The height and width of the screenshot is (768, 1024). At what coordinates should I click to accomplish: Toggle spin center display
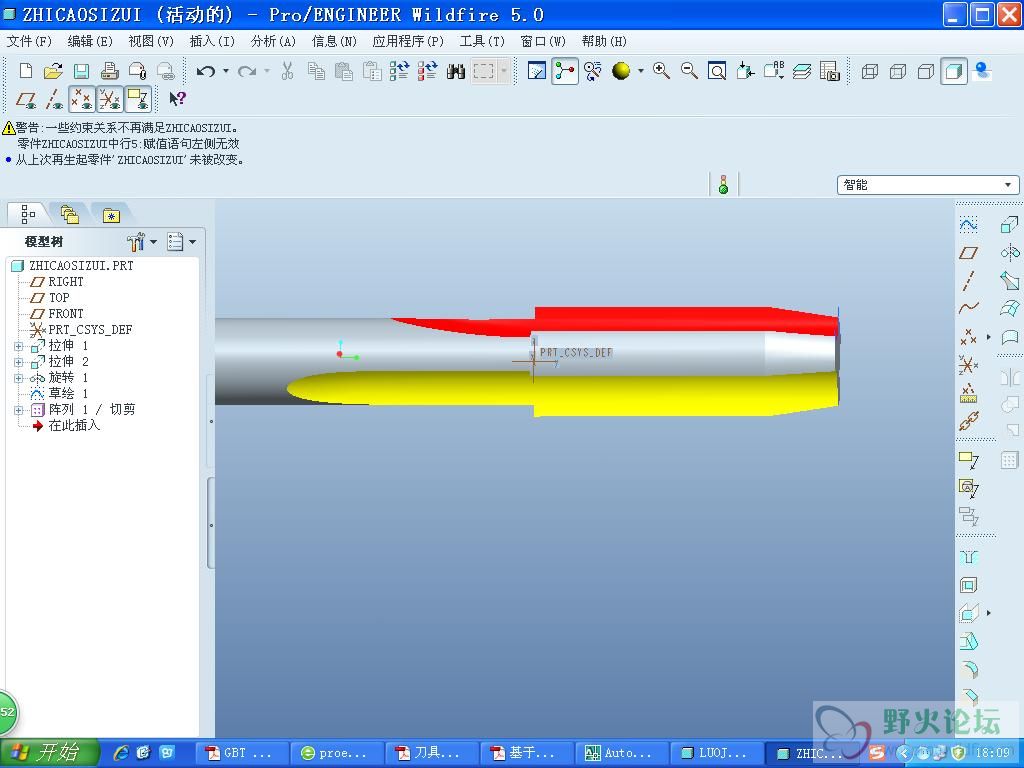565,71
